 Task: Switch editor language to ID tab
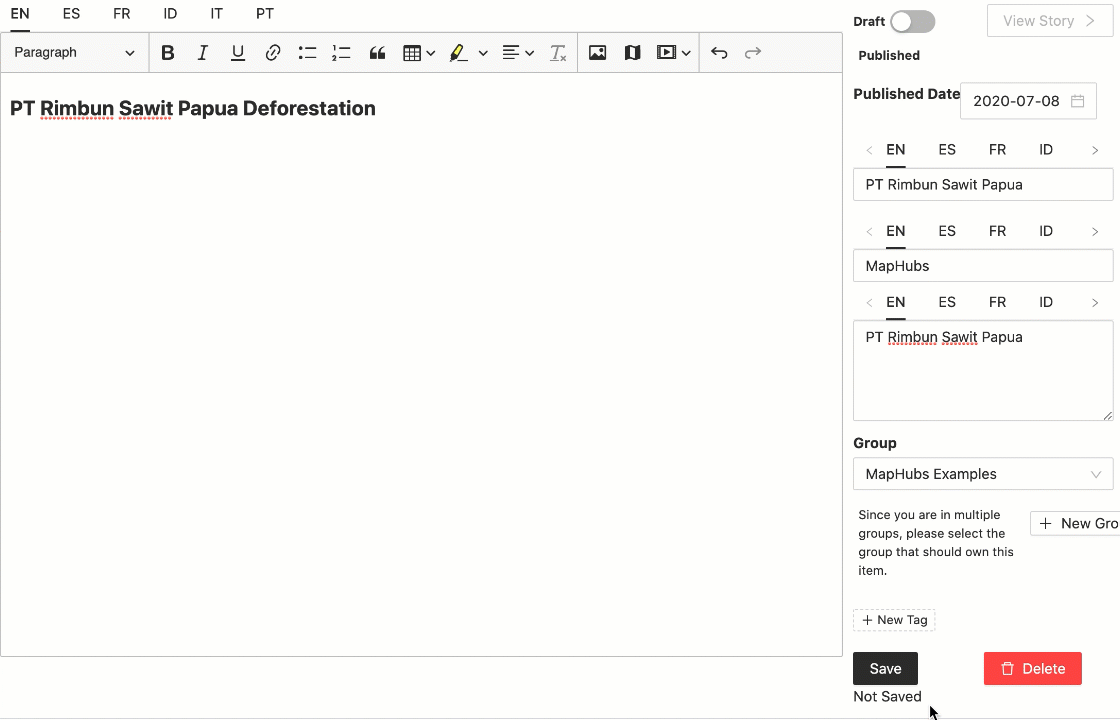[x=170, y=14]
